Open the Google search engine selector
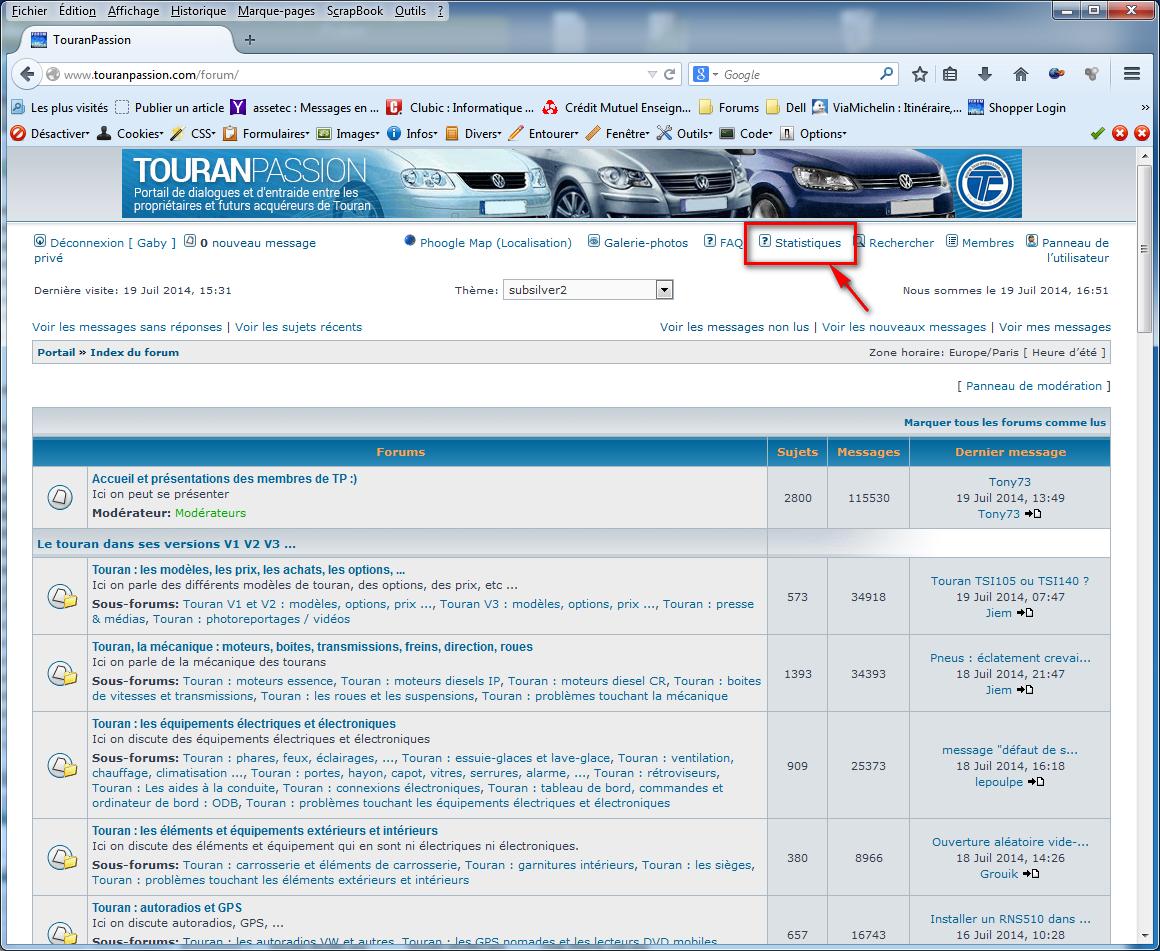Image resolution: width=1160 pixels, height=951 pixels. point(704,74)
